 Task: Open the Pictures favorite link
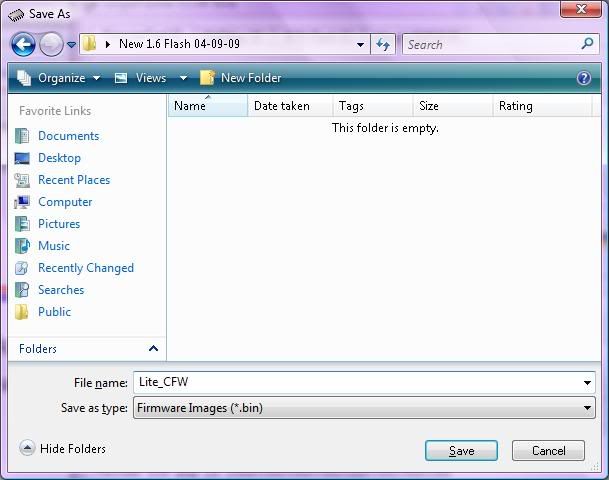[x=58, y=224]
